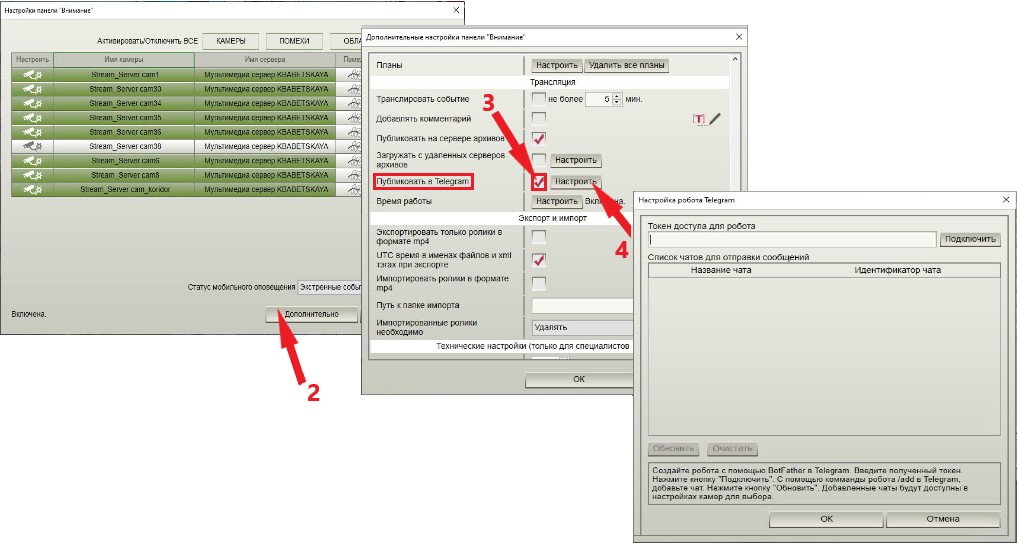Click the gray camera icon in the white row
1017x543 pixels.
pyautogui.click(x=32, y=146)
